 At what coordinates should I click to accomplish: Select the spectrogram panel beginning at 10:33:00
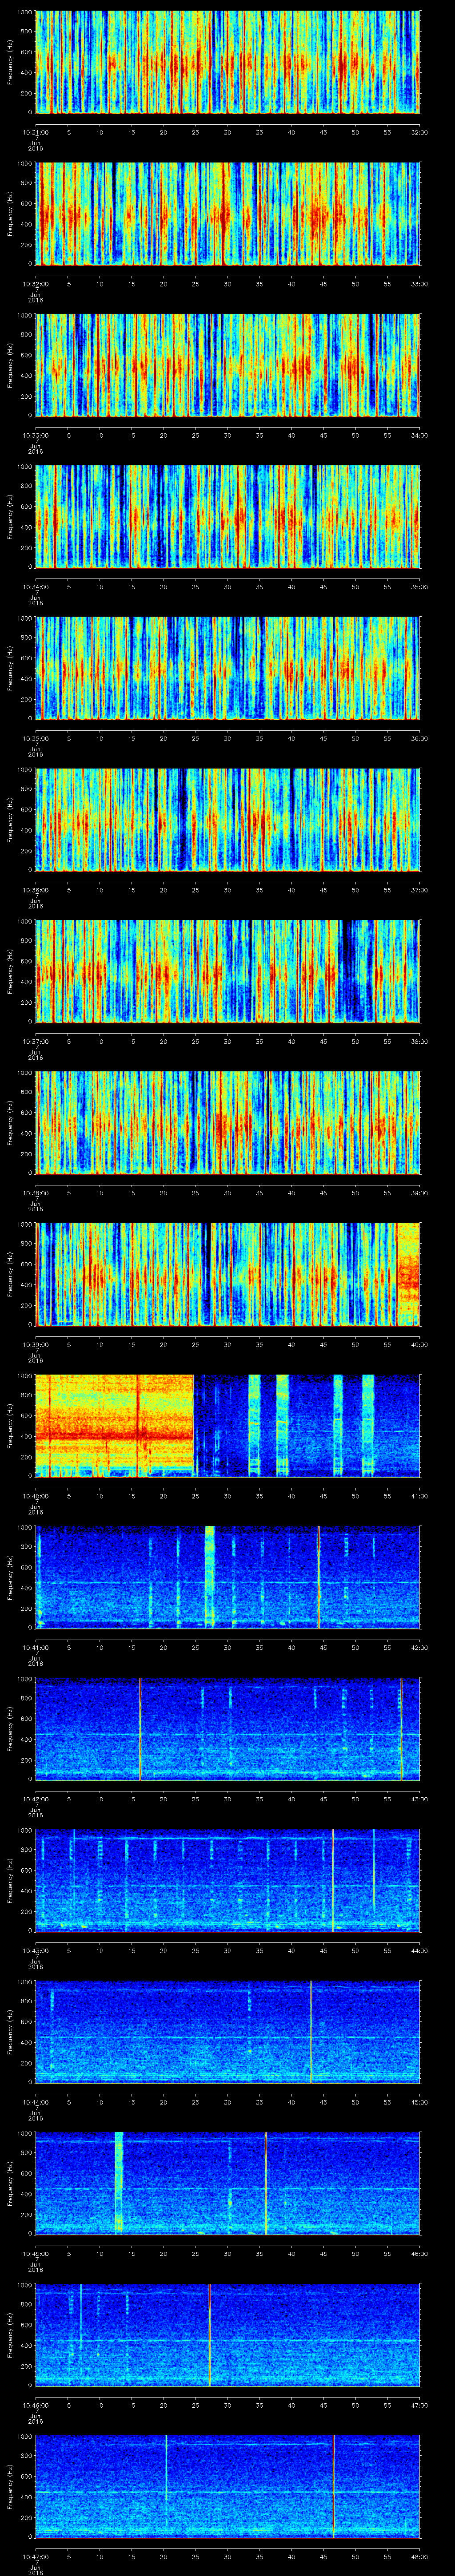[x=227, y=365]
